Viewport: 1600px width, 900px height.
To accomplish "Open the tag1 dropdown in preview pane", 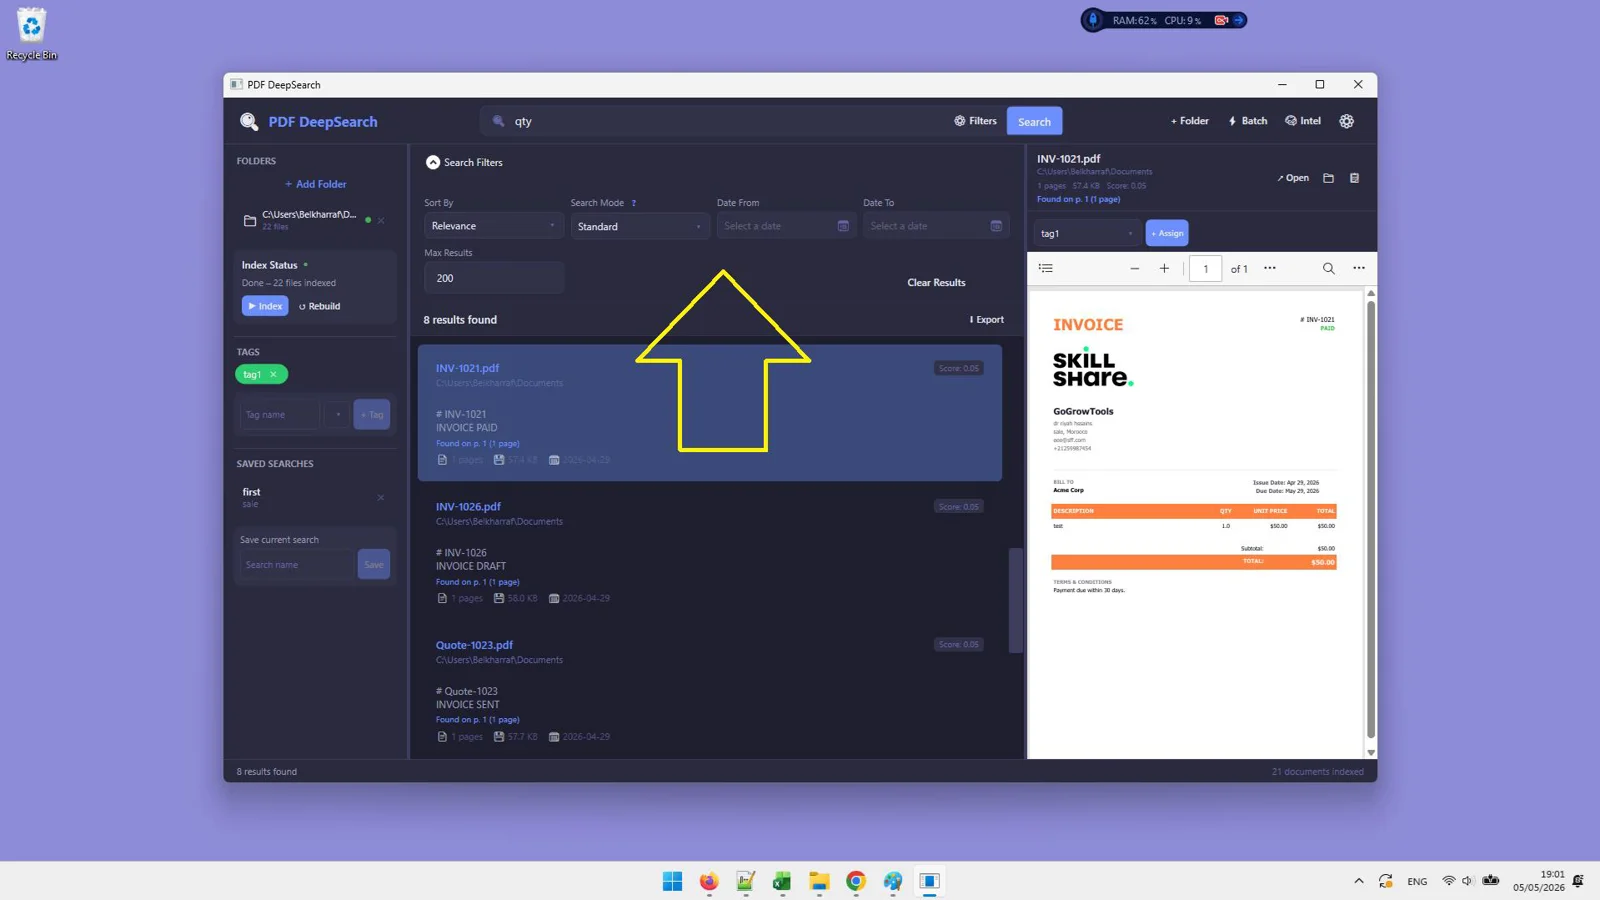I will tap(1087, 233).
